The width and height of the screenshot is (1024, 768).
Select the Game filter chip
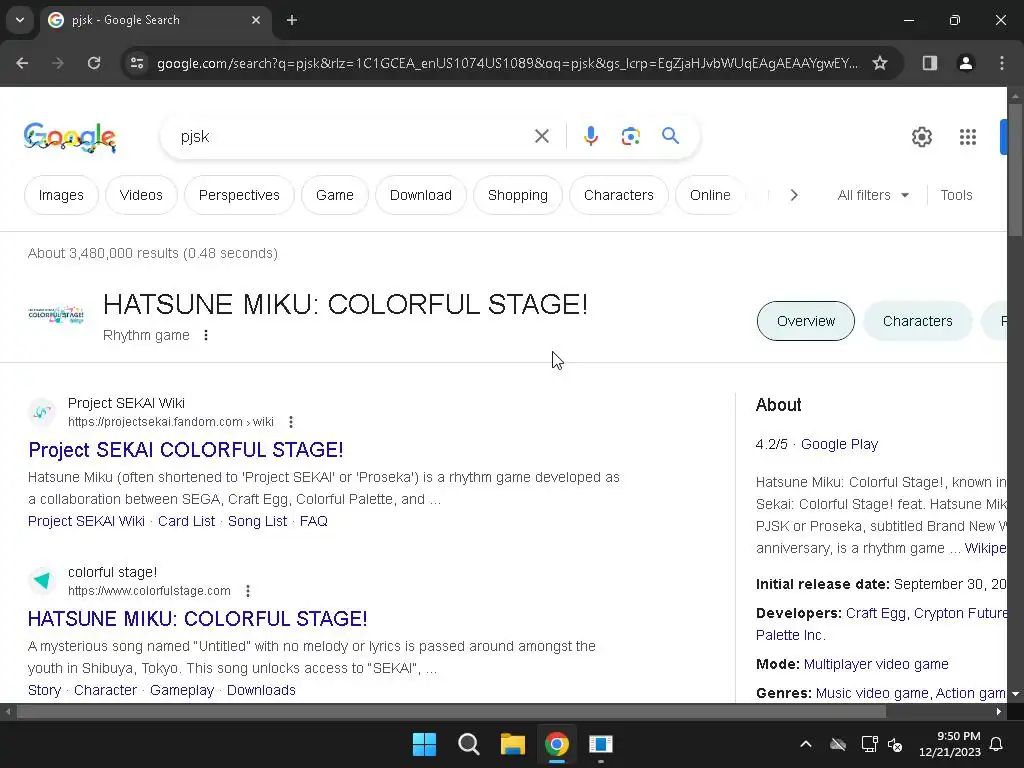(334, 195)
